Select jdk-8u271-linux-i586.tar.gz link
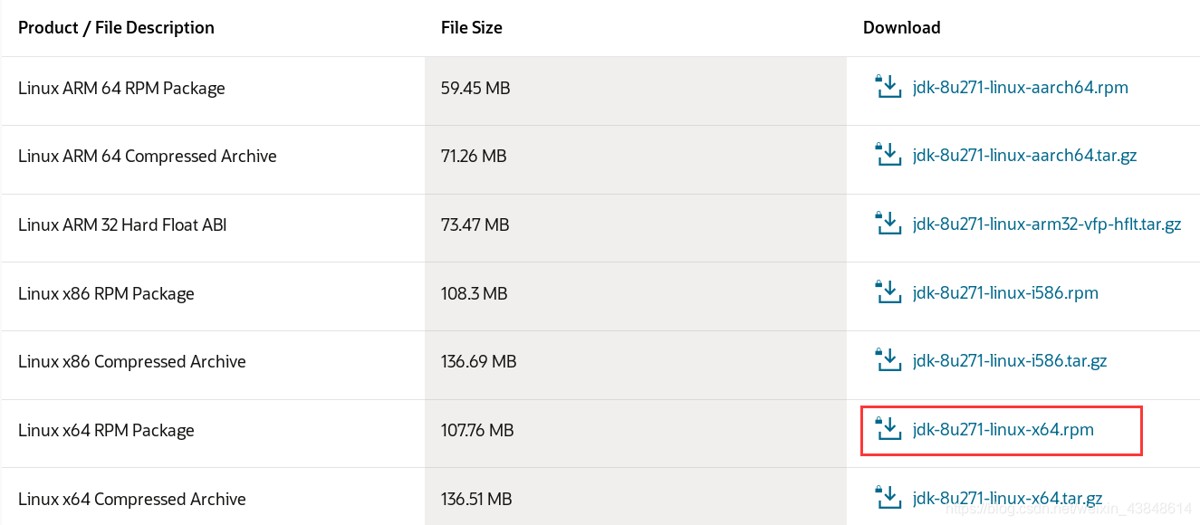Screen dimensions: 1200x525 (1009, 361)
